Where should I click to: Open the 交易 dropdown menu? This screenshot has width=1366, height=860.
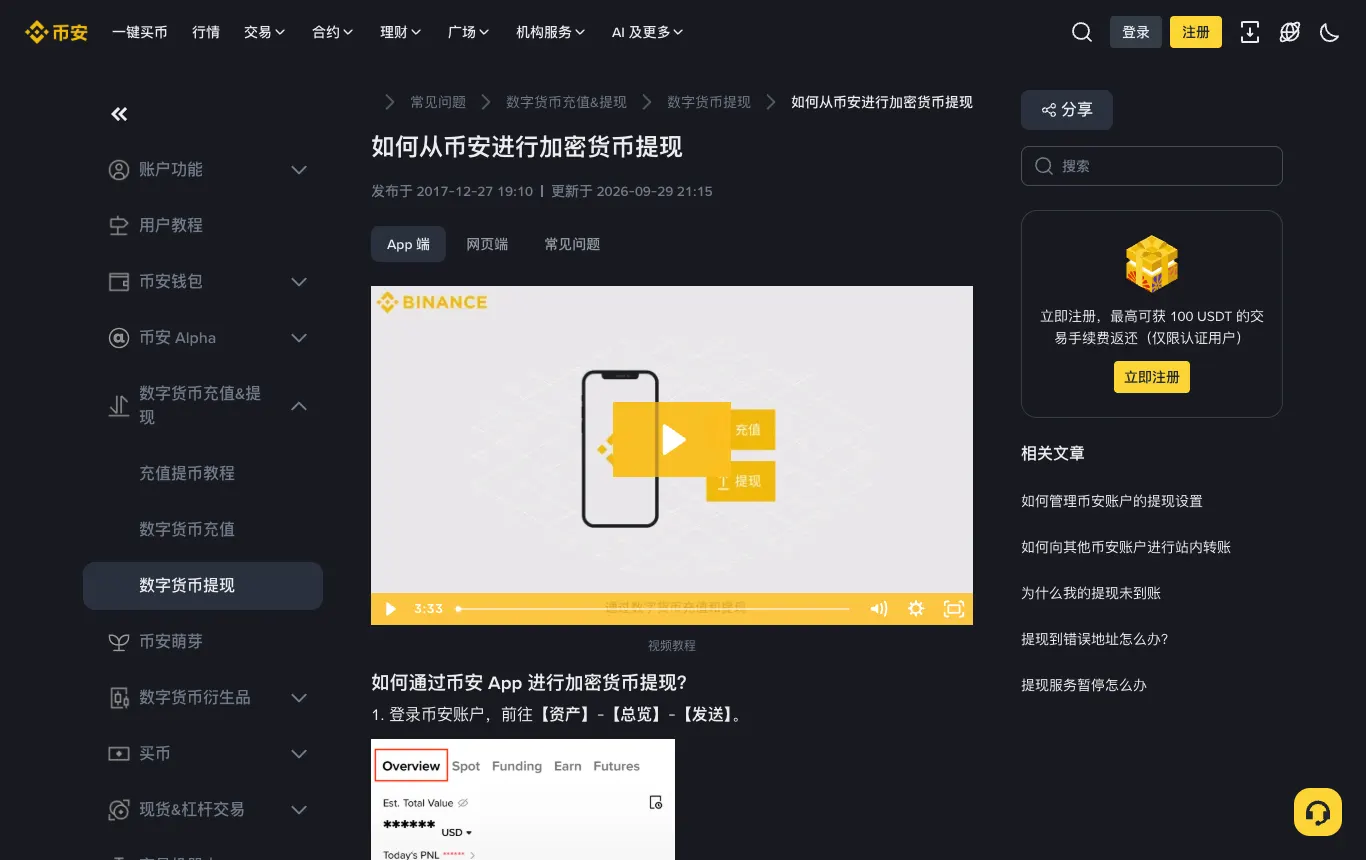click(264, 32)
